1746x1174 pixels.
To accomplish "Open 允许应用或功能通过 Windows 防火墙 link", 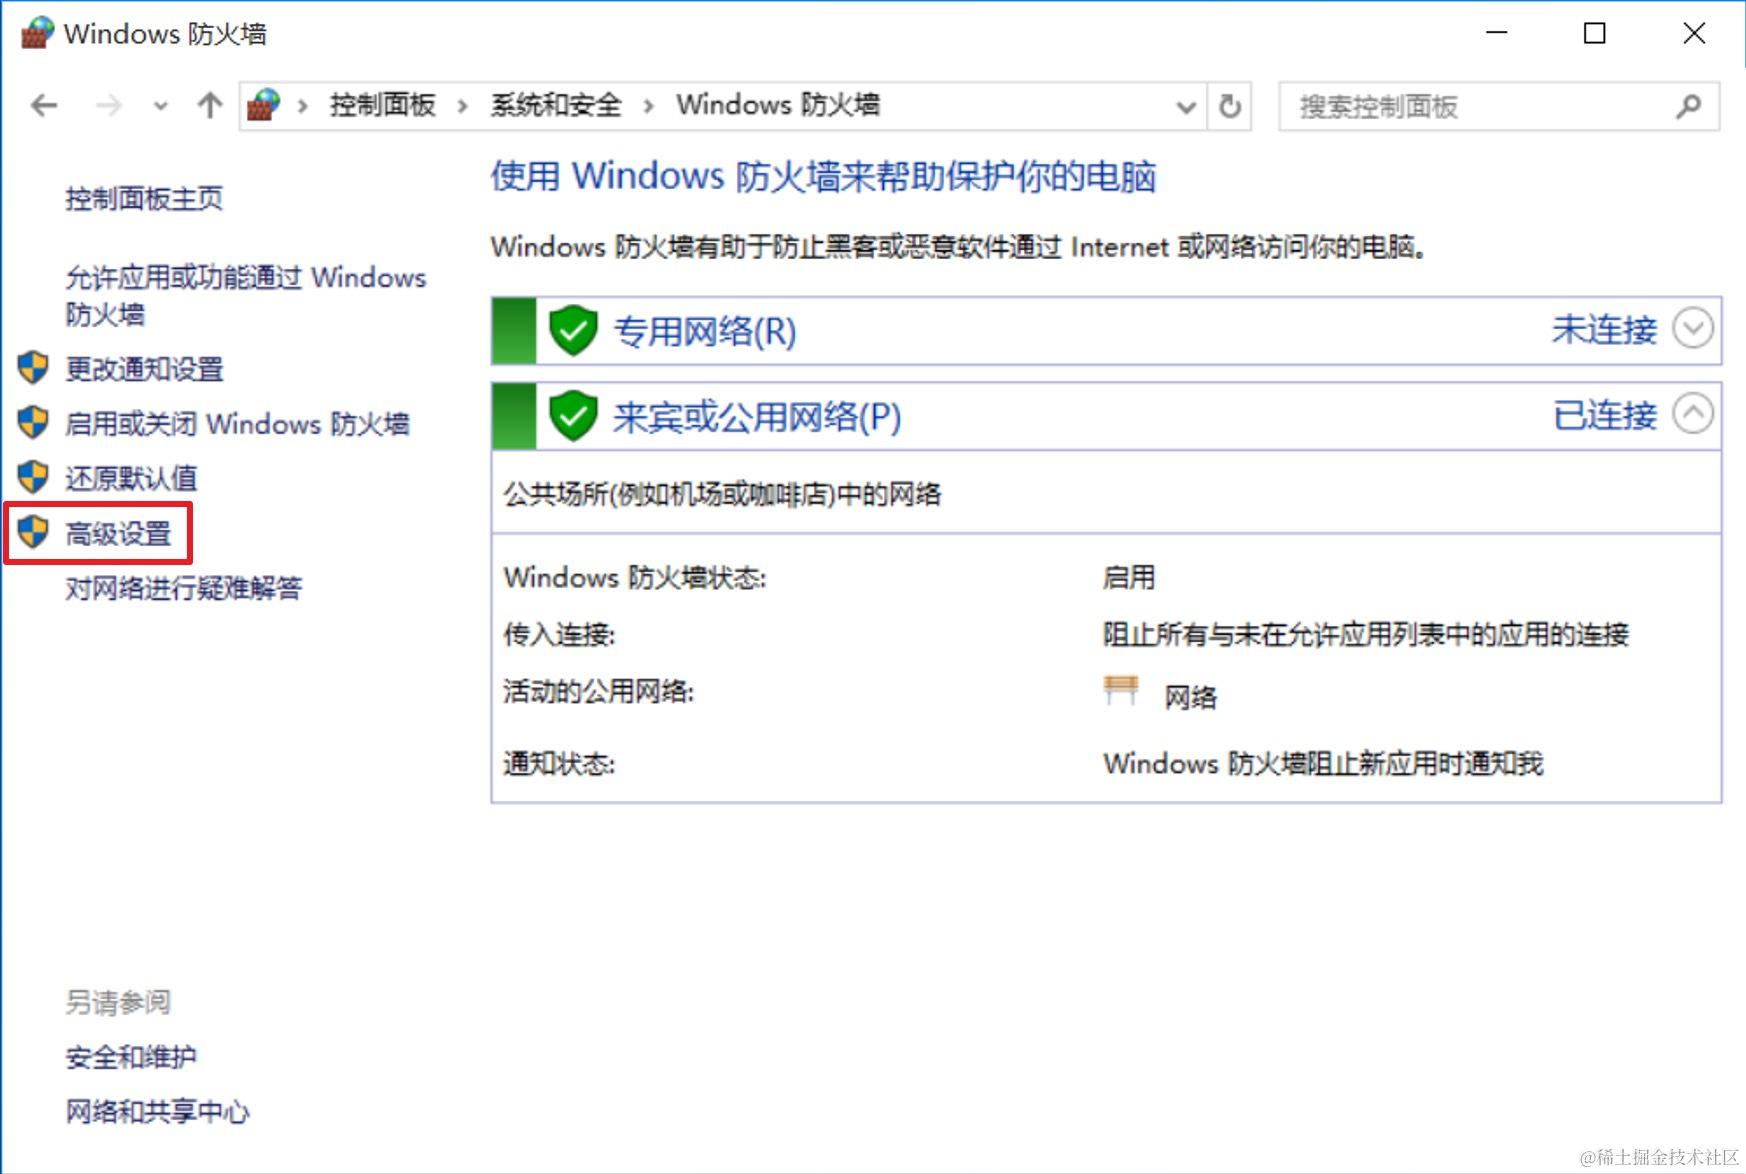I will click(246, 296).
